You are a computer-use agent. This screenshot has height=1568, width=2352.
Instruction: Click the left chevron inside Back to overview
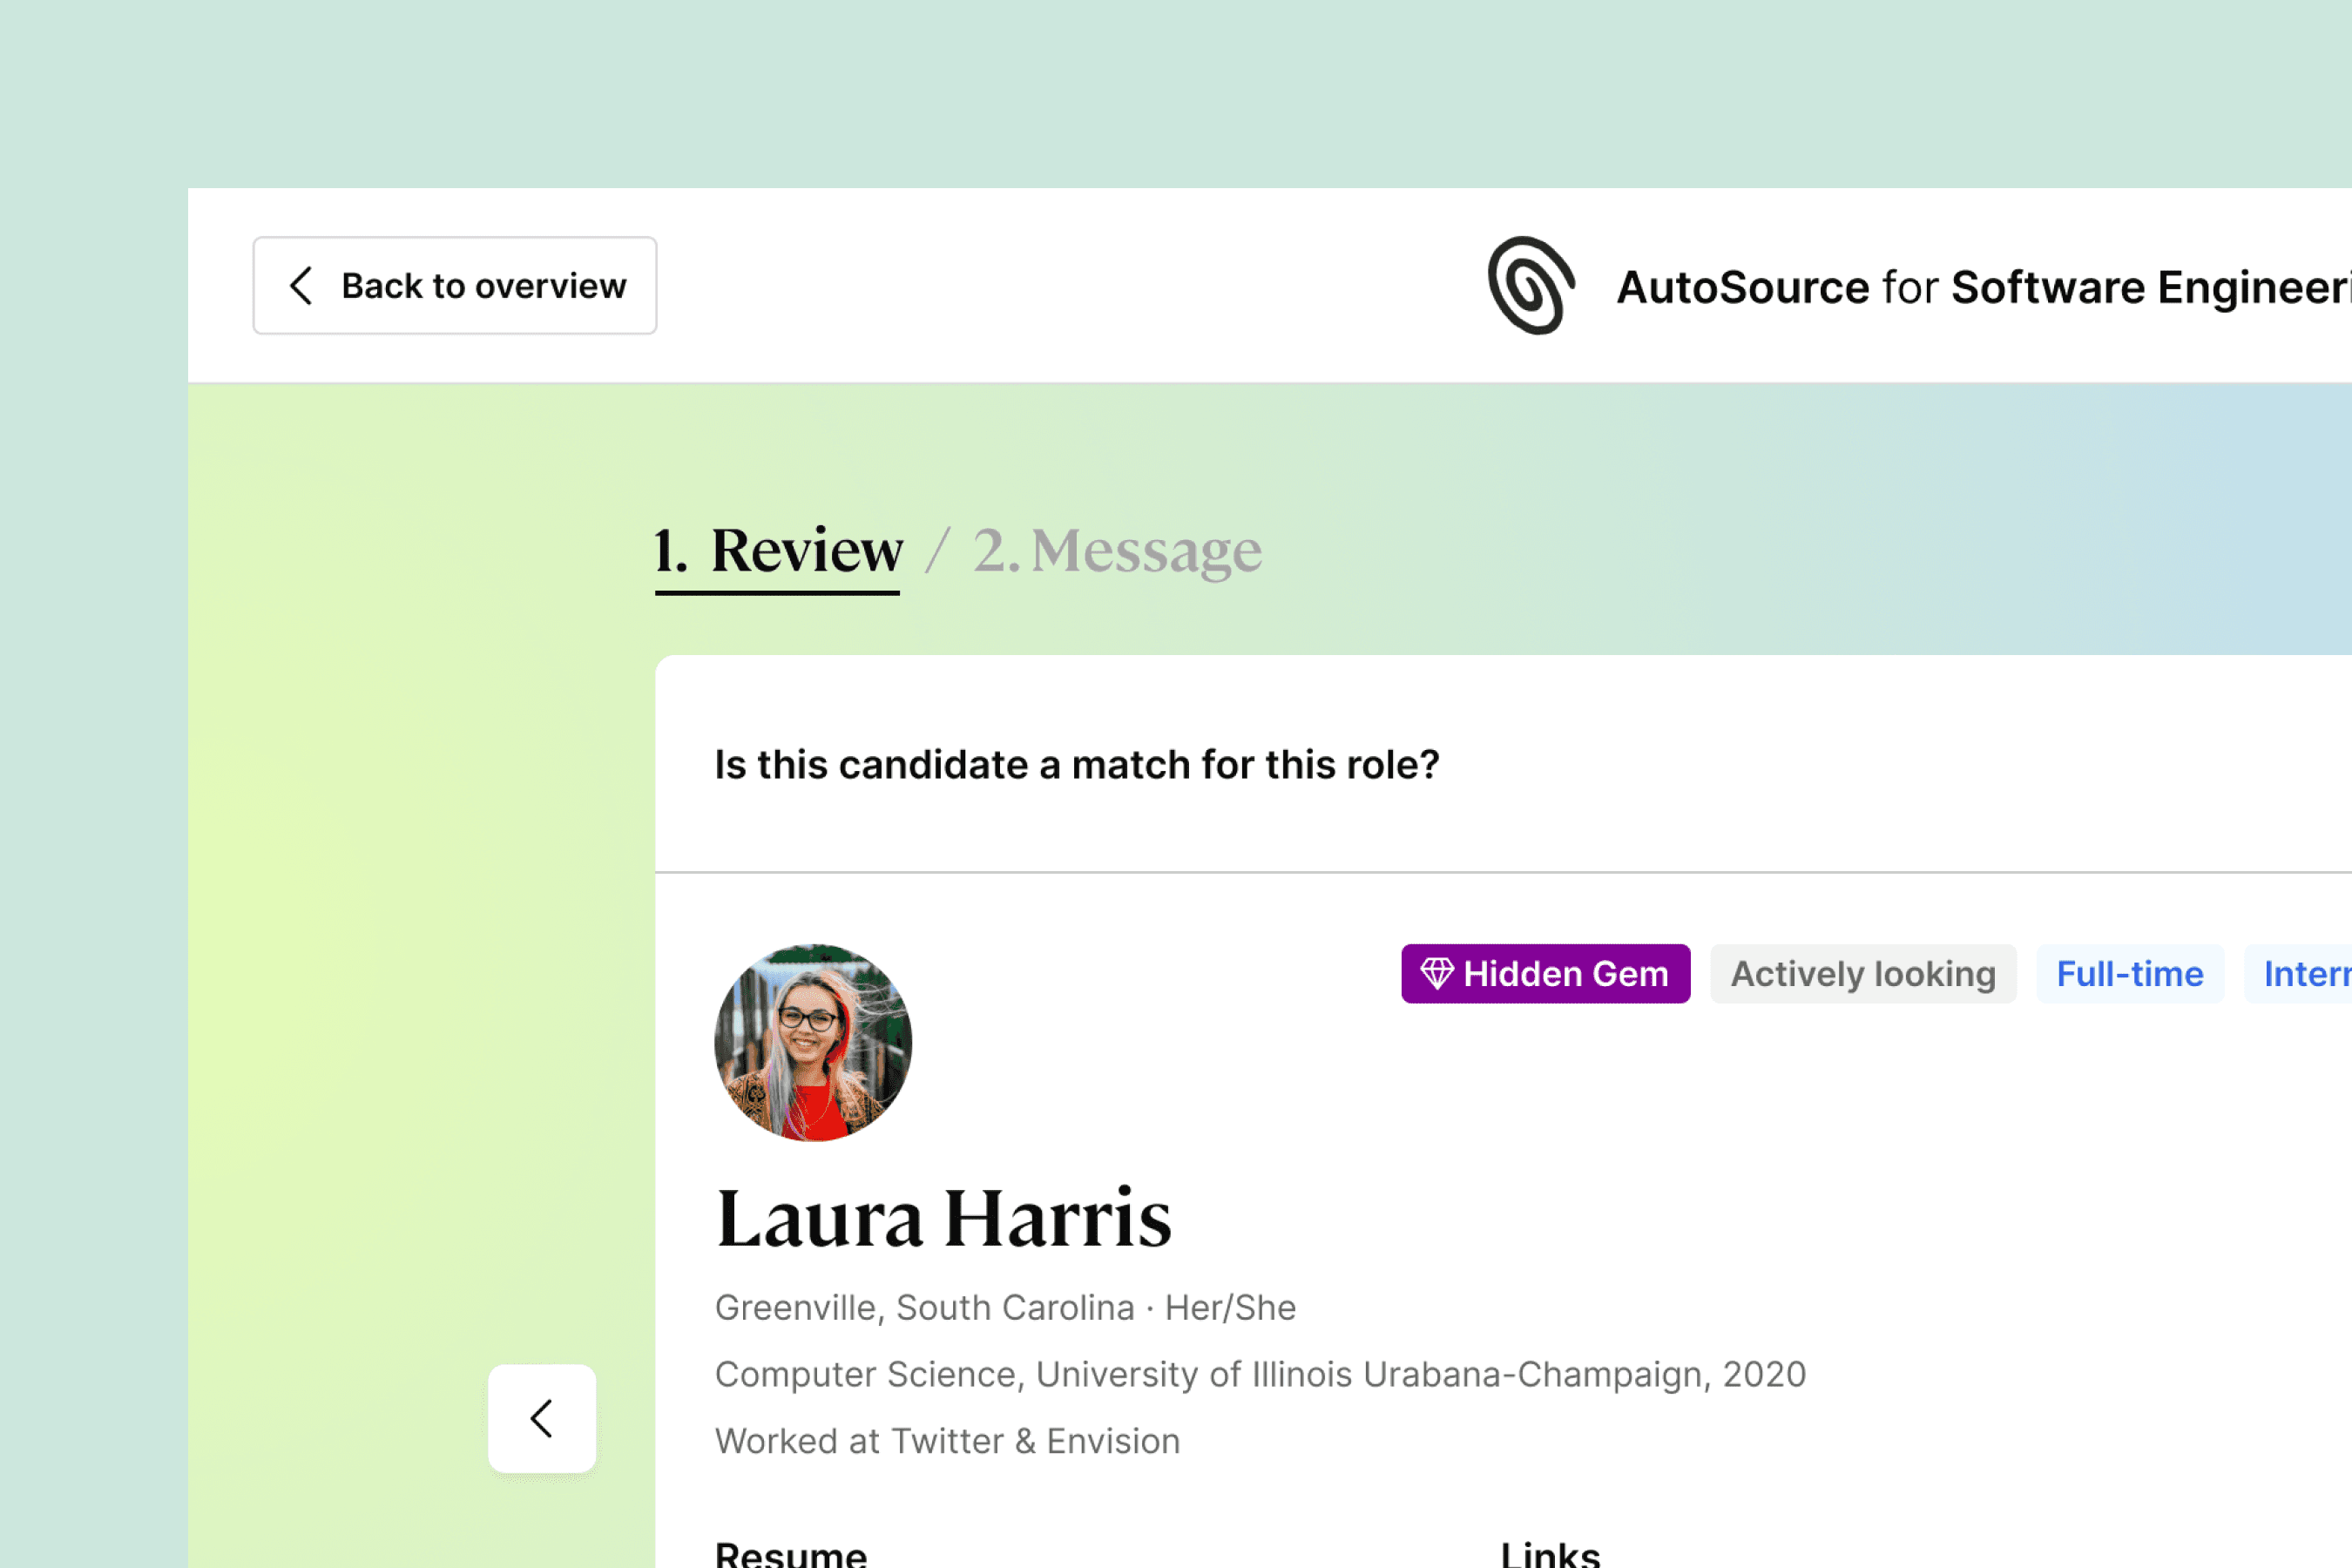click(x=301, y=286)
